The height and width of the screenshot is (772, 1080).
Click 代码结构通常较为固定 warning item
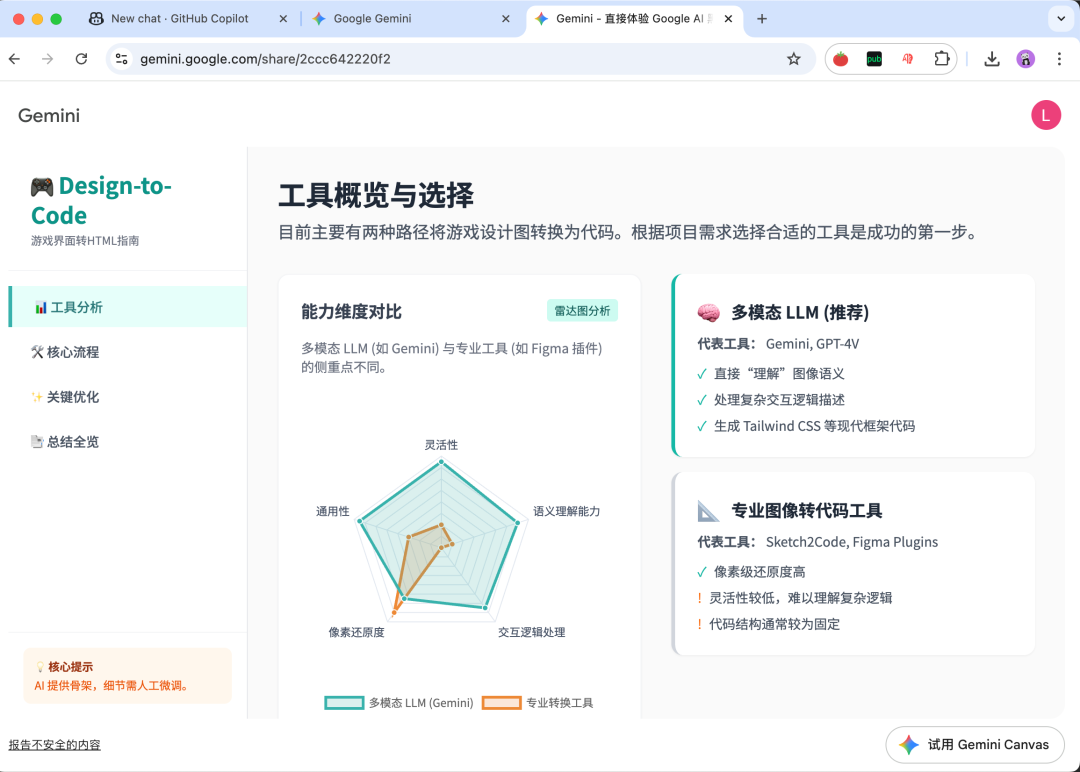click(x=774, y=625)
